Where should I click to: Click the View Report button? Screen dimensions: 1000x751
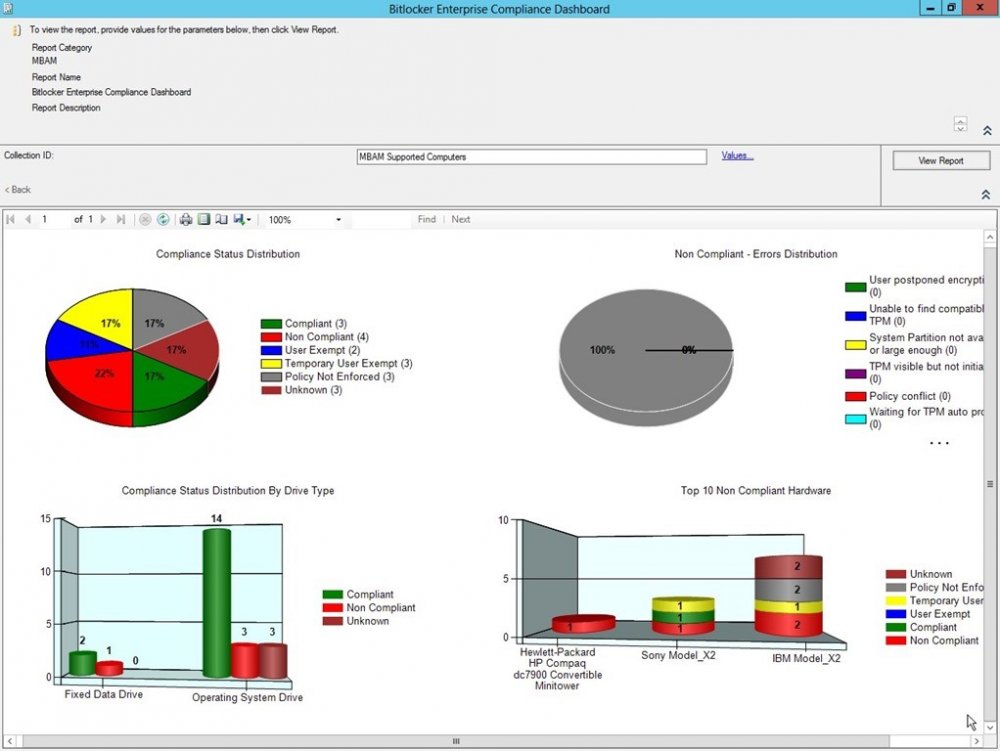[x=941, y=161]
